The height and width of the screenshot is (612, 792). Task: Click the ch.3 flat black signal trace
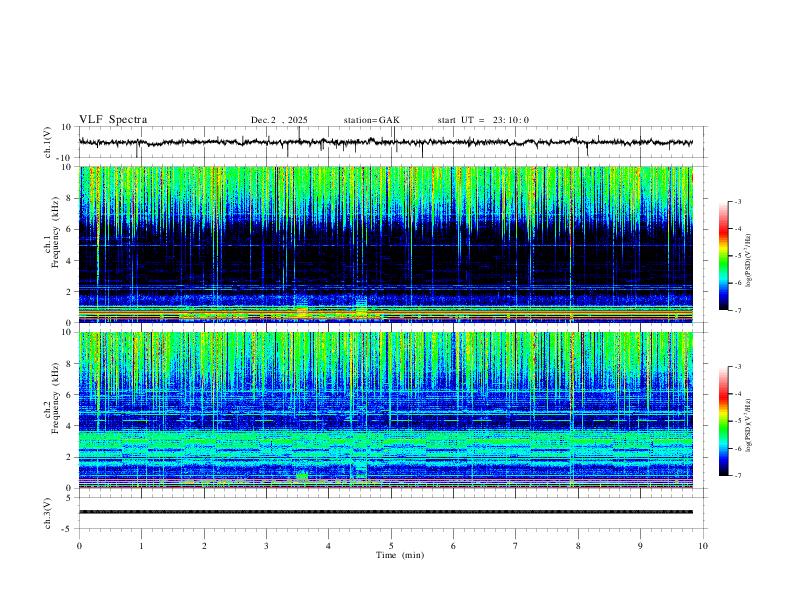coord(385,512)
